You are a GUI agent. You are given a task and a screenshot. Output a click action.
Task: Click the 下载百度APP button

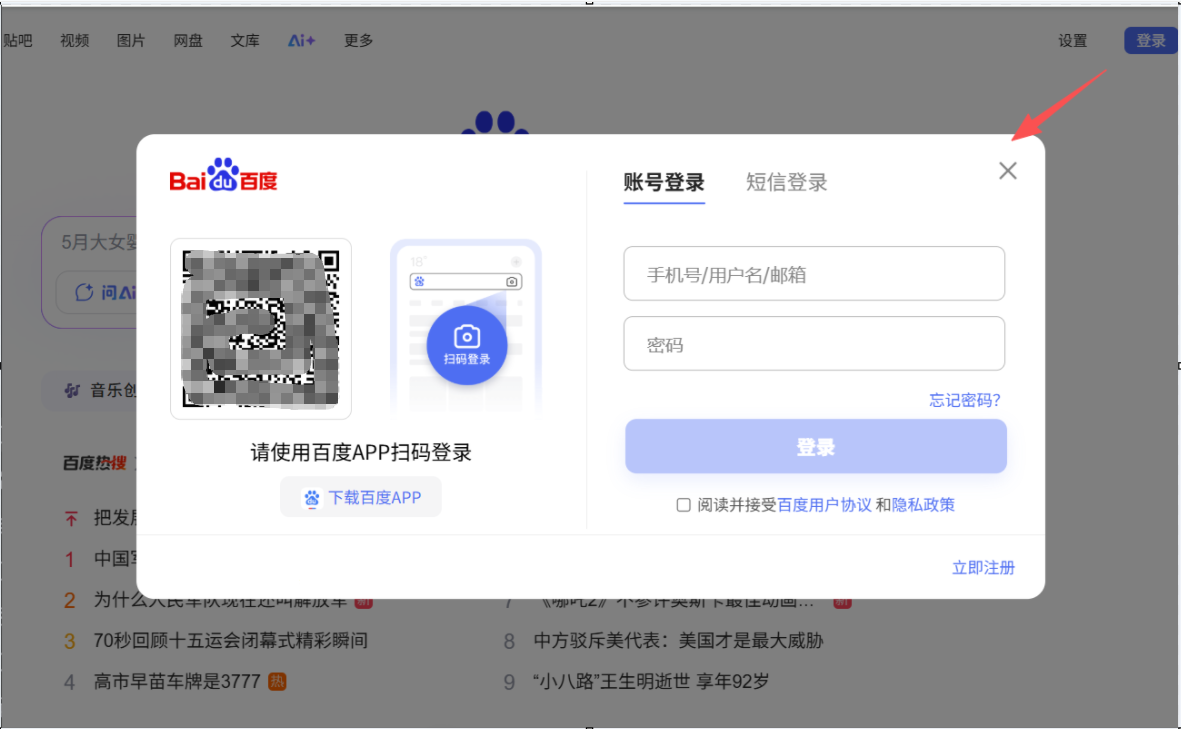click(361, 497)
